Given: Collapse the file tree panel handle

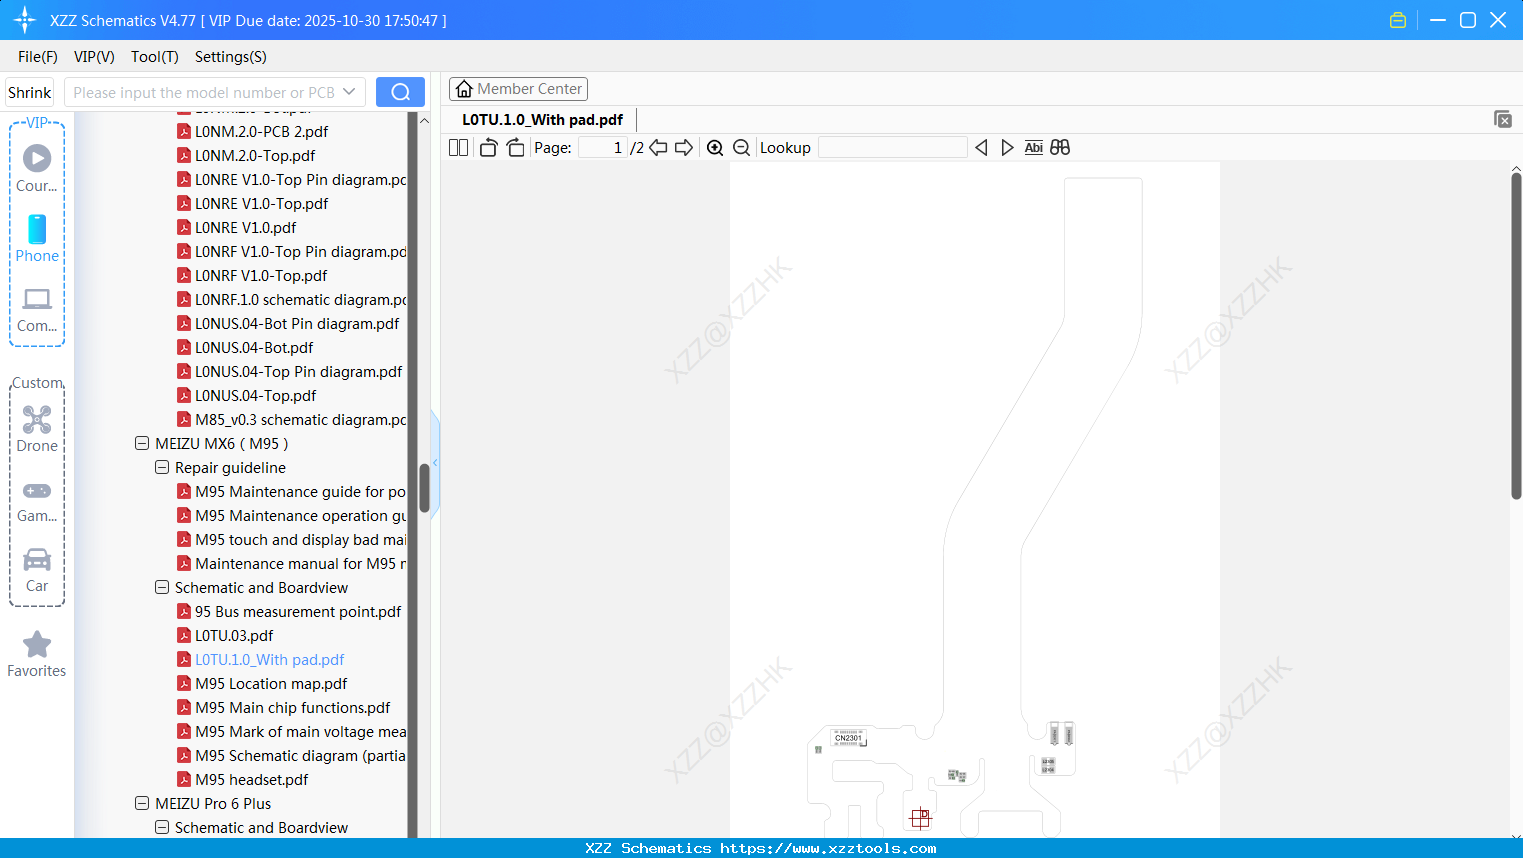Looking at the screenshot, I should [x=435, y=462].
